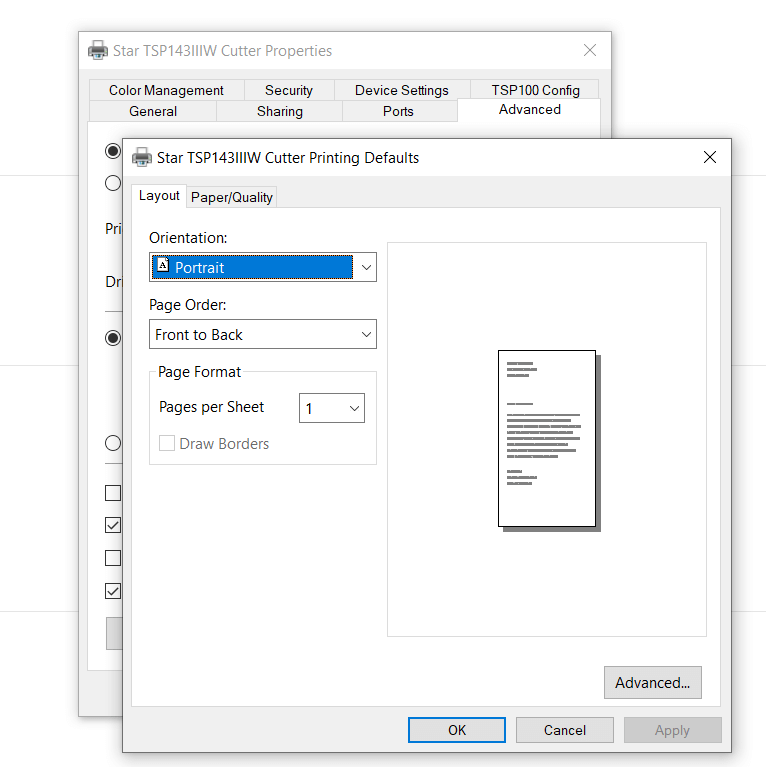The height and width of the screenshot is (767, 767).
Task: Click the greyed-out Apply button
Action: tap(672, 730)
